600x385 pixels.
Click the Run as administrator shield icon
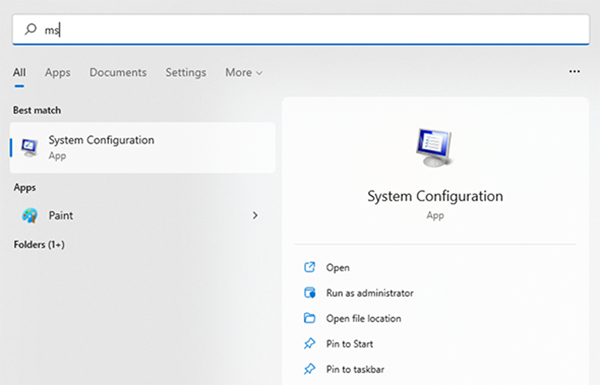pos(310,293)
